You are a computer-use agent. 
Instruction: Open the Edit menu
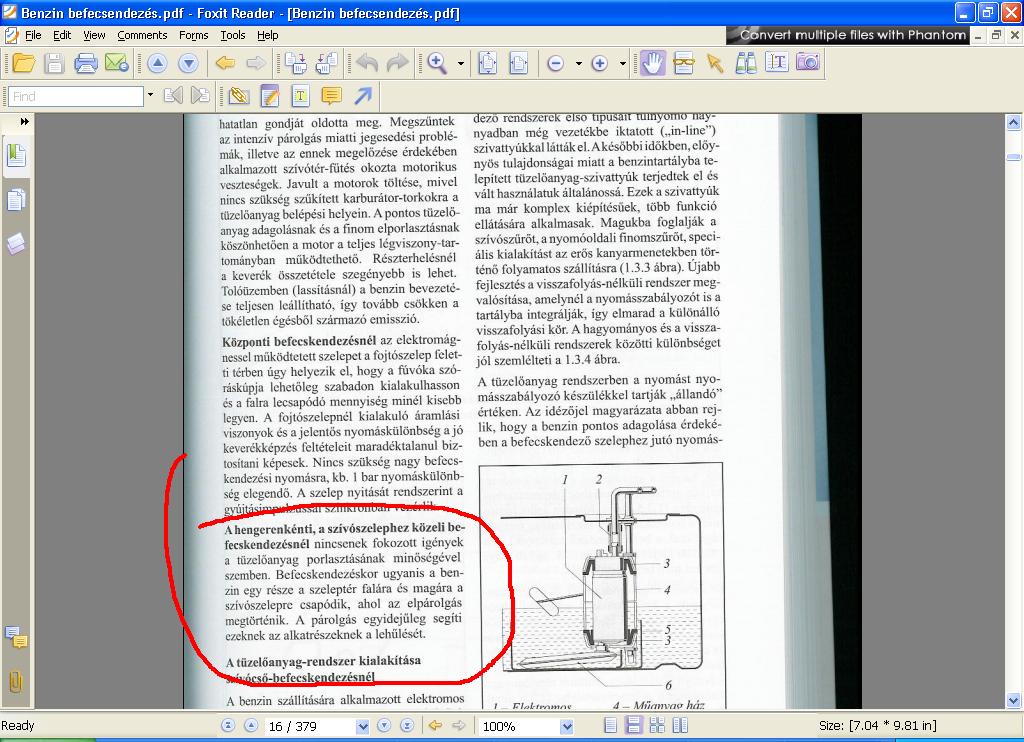click(x=62, y=35)
